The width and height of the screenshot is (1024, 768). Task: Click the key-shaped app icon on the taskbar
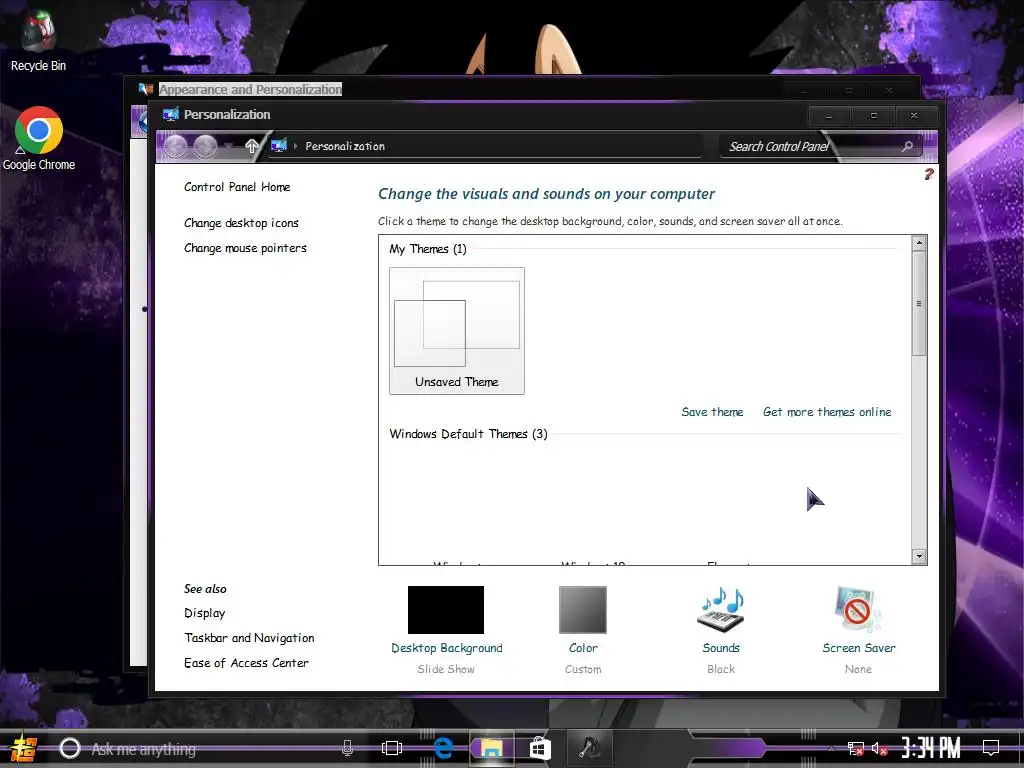click(590, 748)
